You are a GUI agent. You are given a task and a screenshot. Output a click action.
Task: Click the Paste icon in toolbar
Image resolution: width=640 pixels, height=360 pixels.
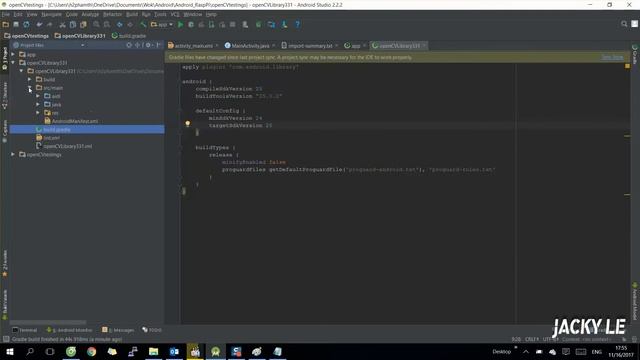click(83, 24)
